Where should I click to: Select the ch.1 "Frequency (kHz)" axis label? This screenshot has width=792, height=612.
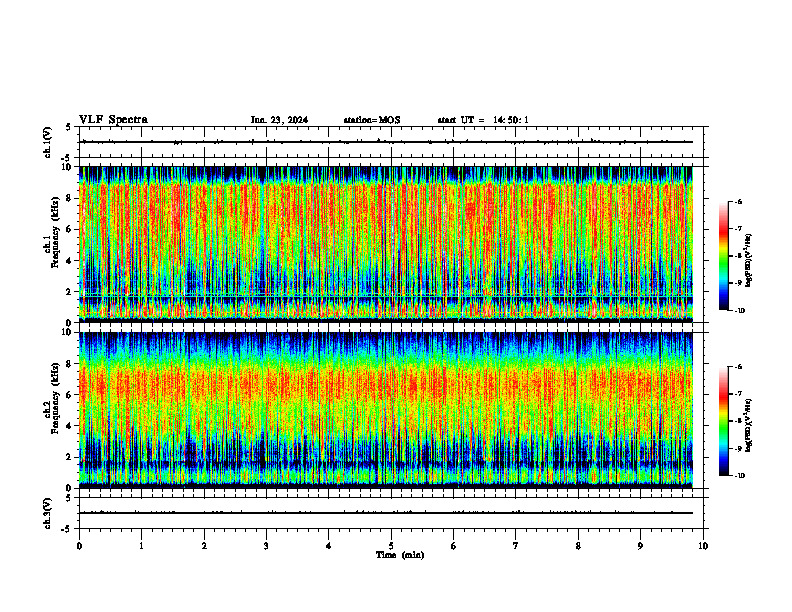(55, 232)
